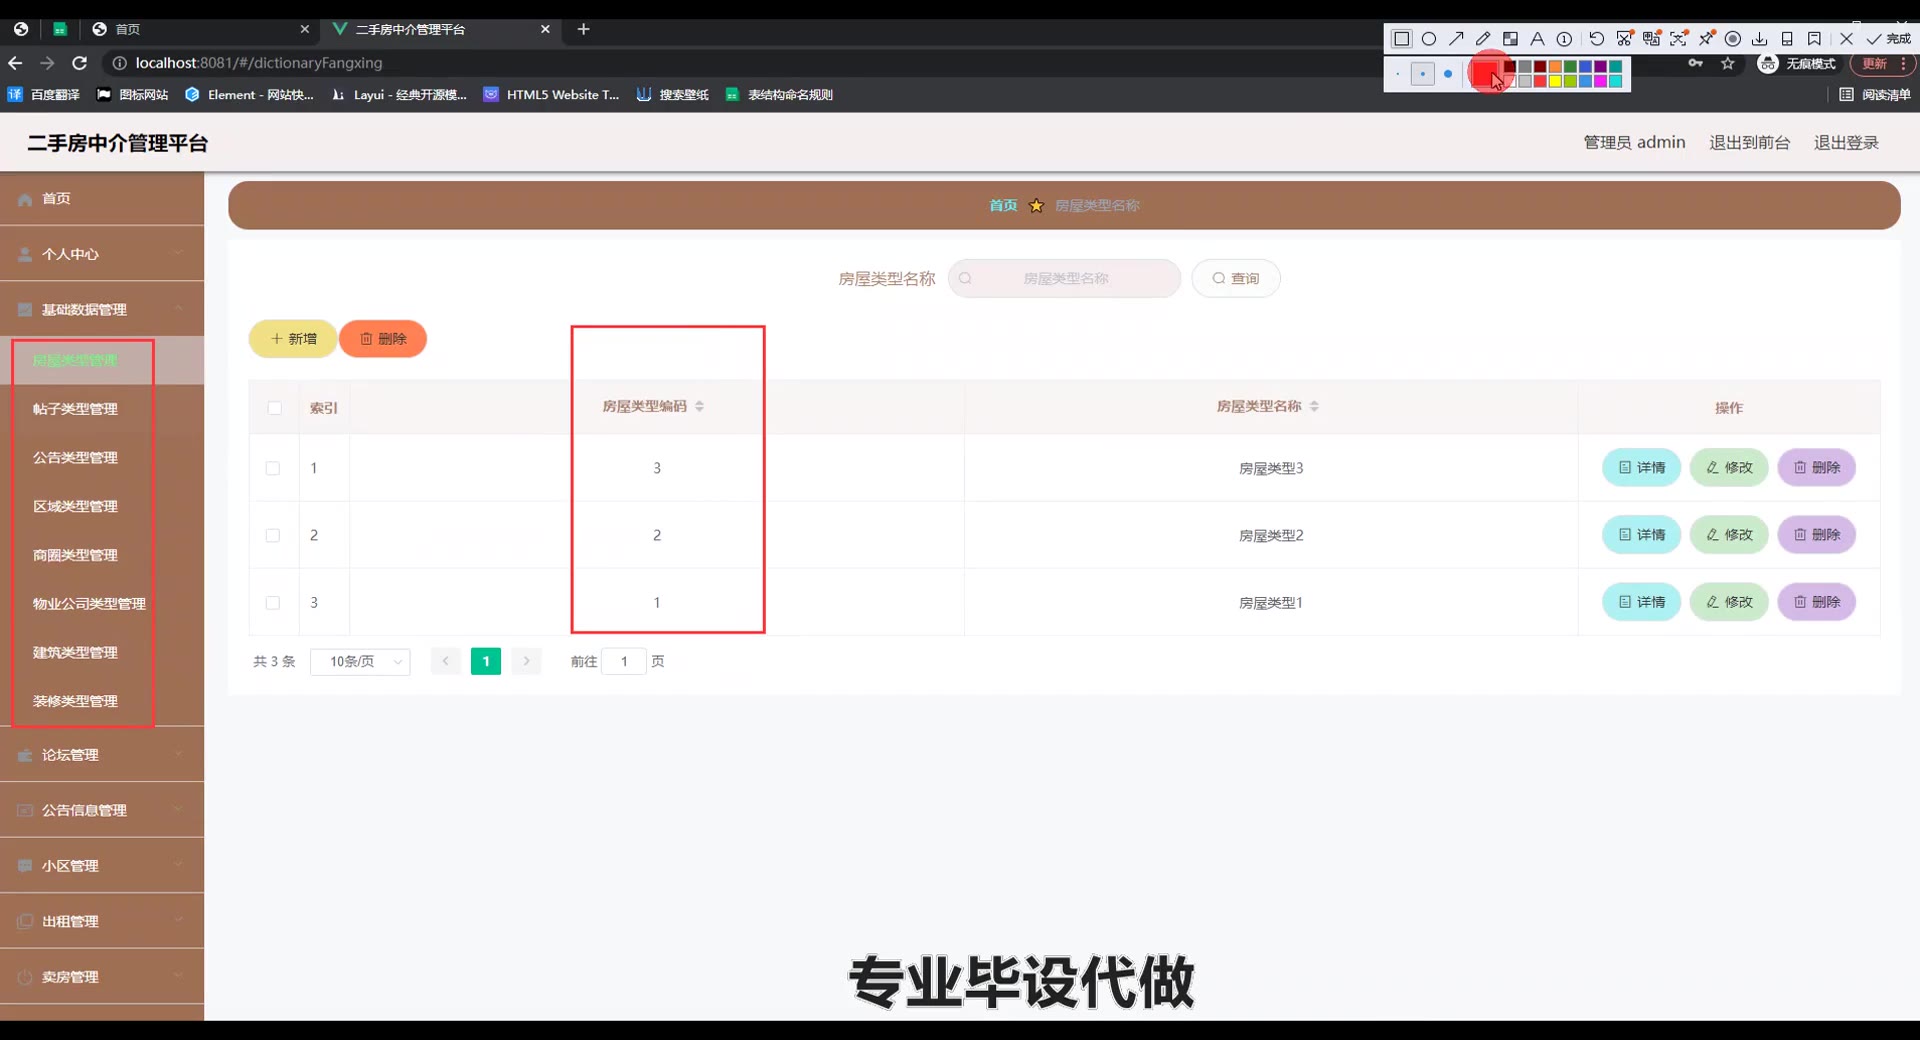
Task: Save the screenshot with download icon
Action: (x=1760, y=39)
